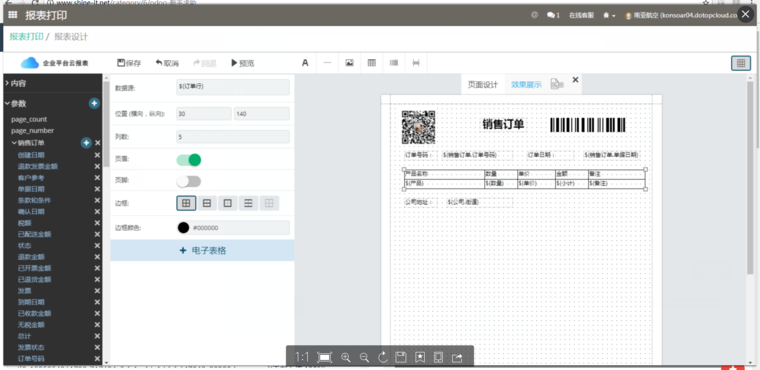Image resolution: width=760 pixels, height=370 pixels.
Task: Remove the 销售订单 parameter group
Action: (x=97, y=143)
